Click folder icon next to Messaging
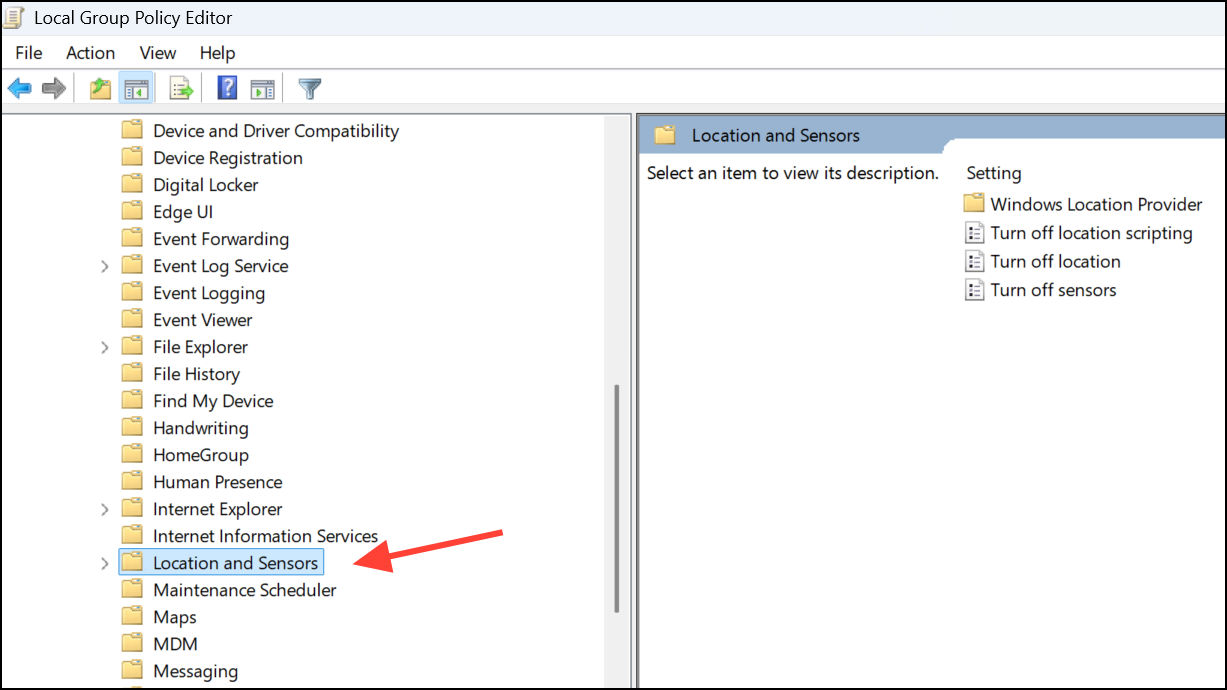This screenshot has width=1227, height=690. (132, 670)
